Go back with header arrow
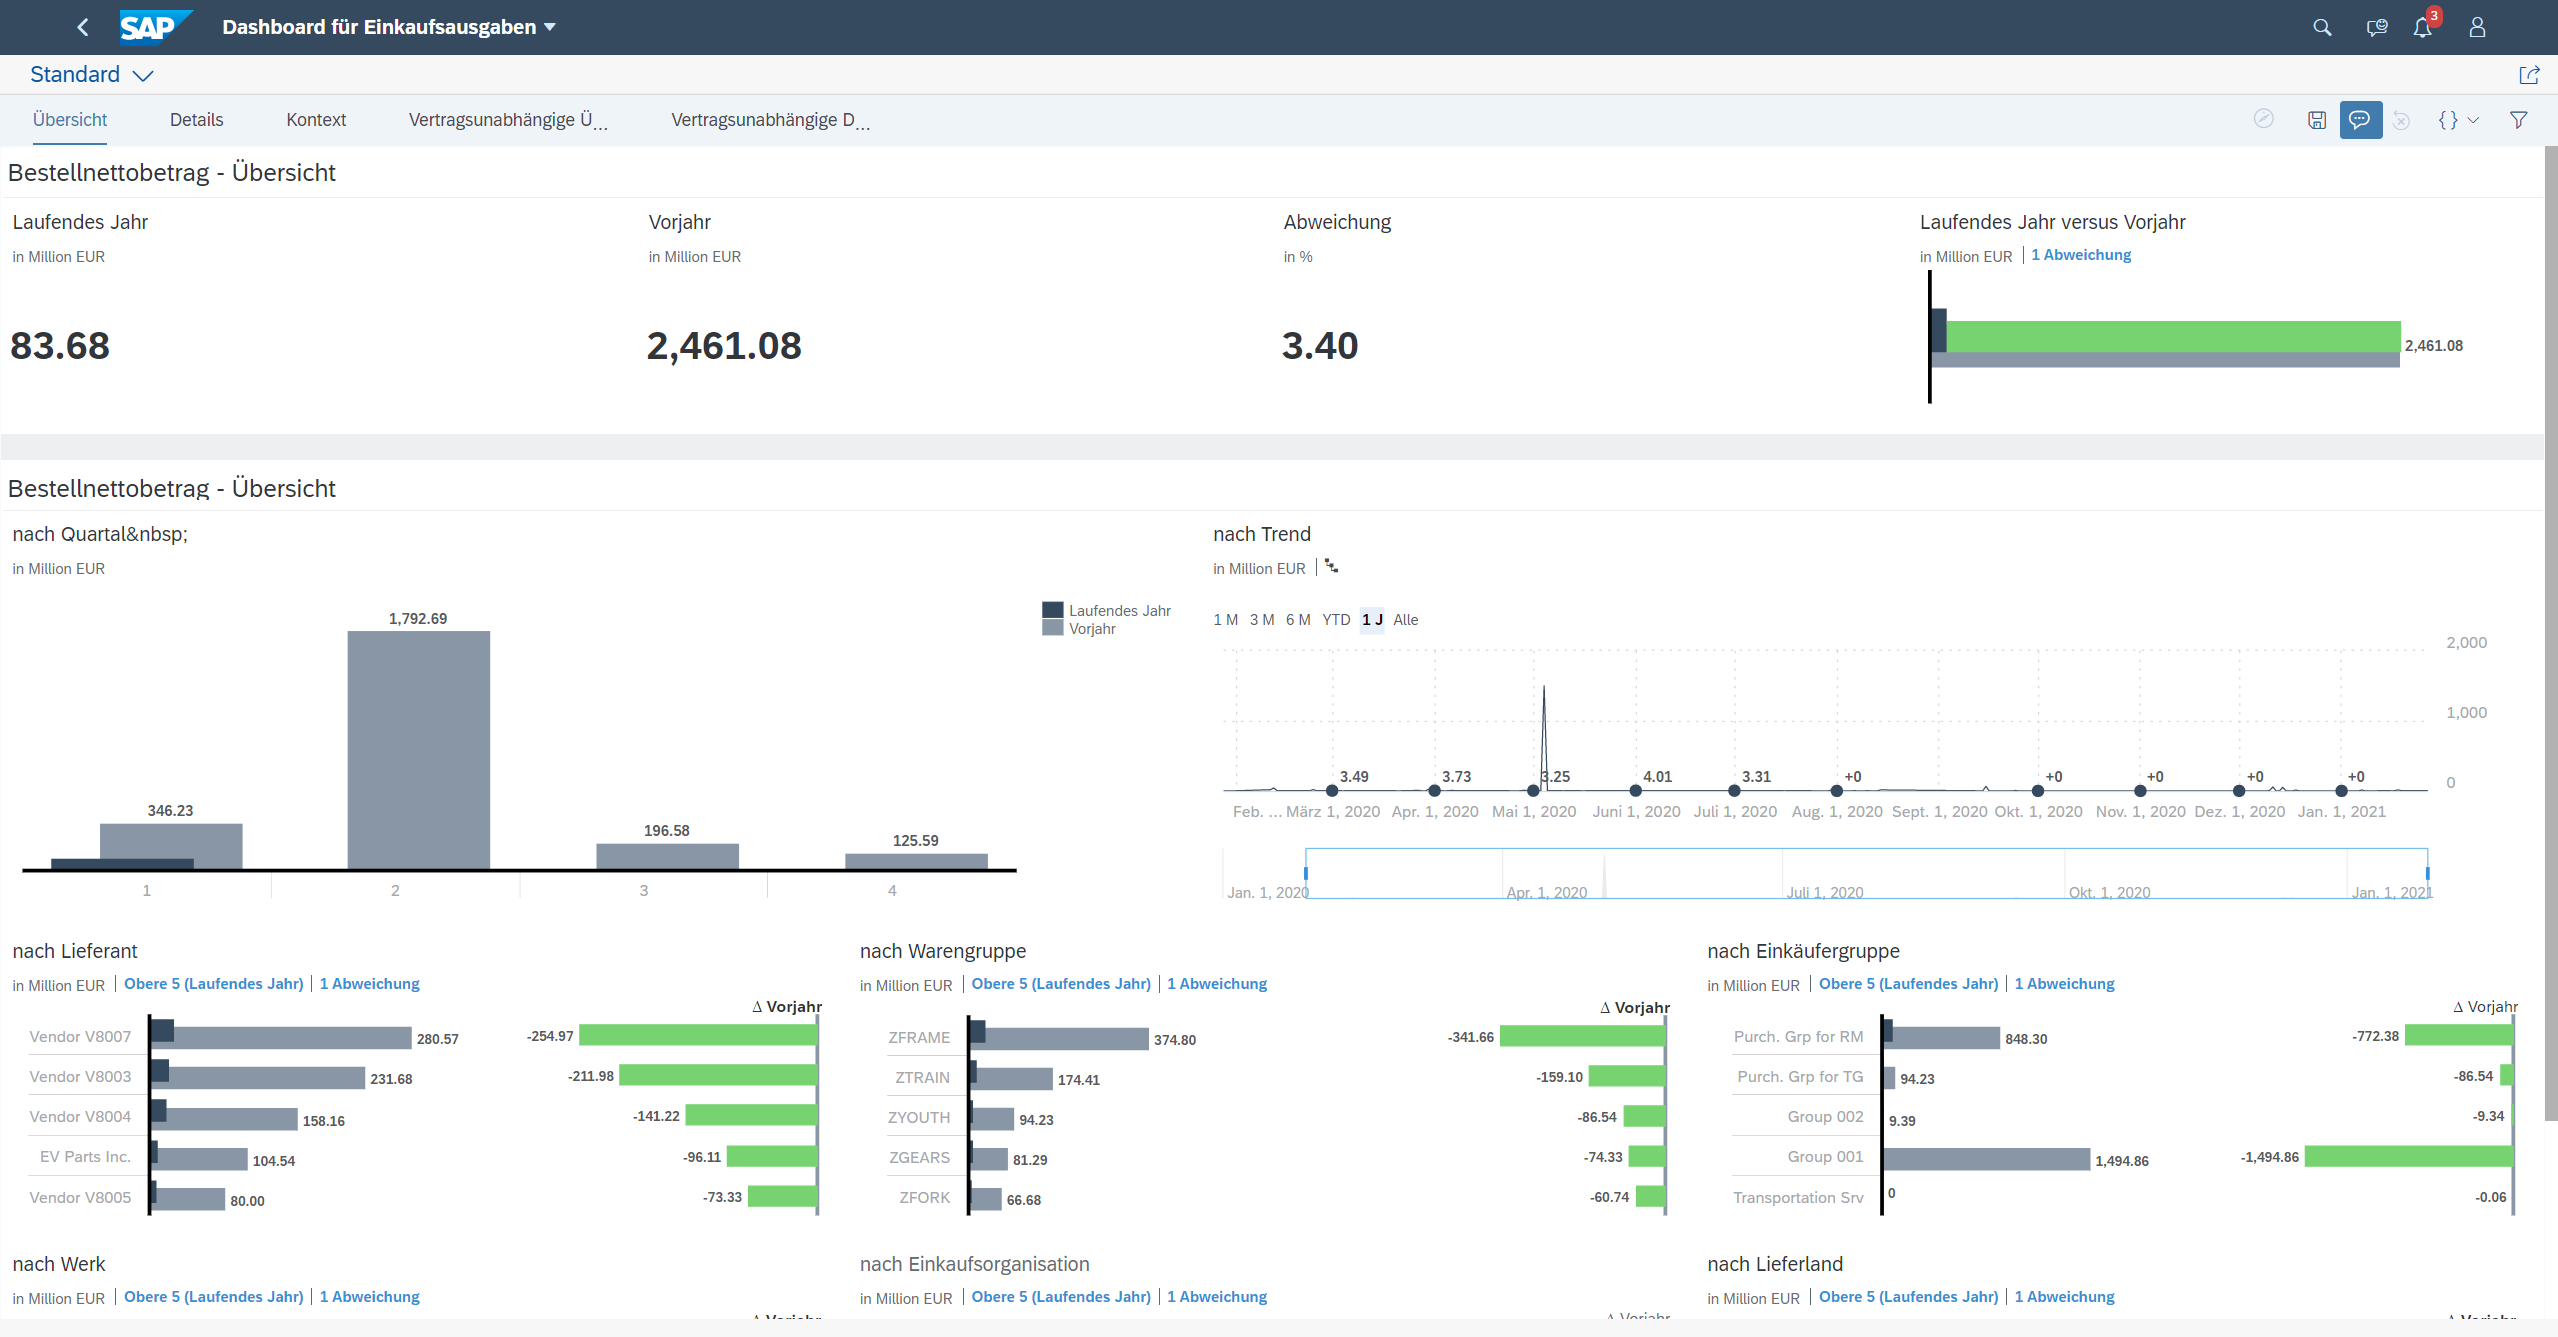Screen dimensions: 2558x1337 (83, 28)
